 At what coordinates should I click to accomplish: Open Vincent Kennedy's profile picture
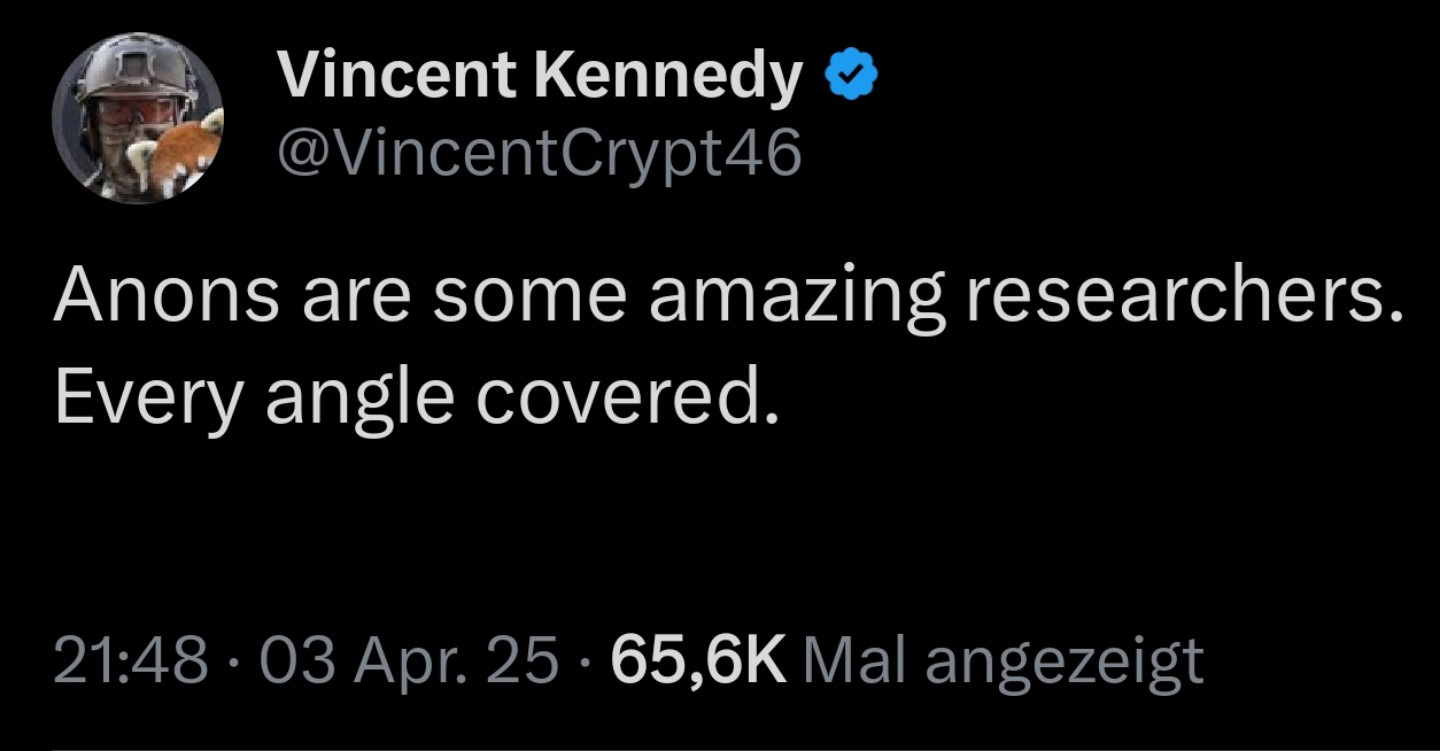138,118
